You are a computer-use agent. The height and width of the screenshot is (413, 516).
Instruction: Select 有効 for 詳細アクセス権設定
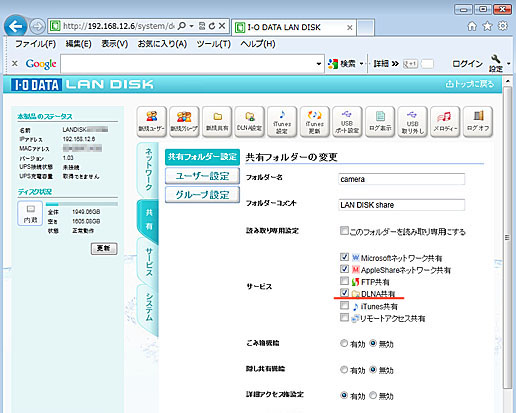(x=344, y=395)
